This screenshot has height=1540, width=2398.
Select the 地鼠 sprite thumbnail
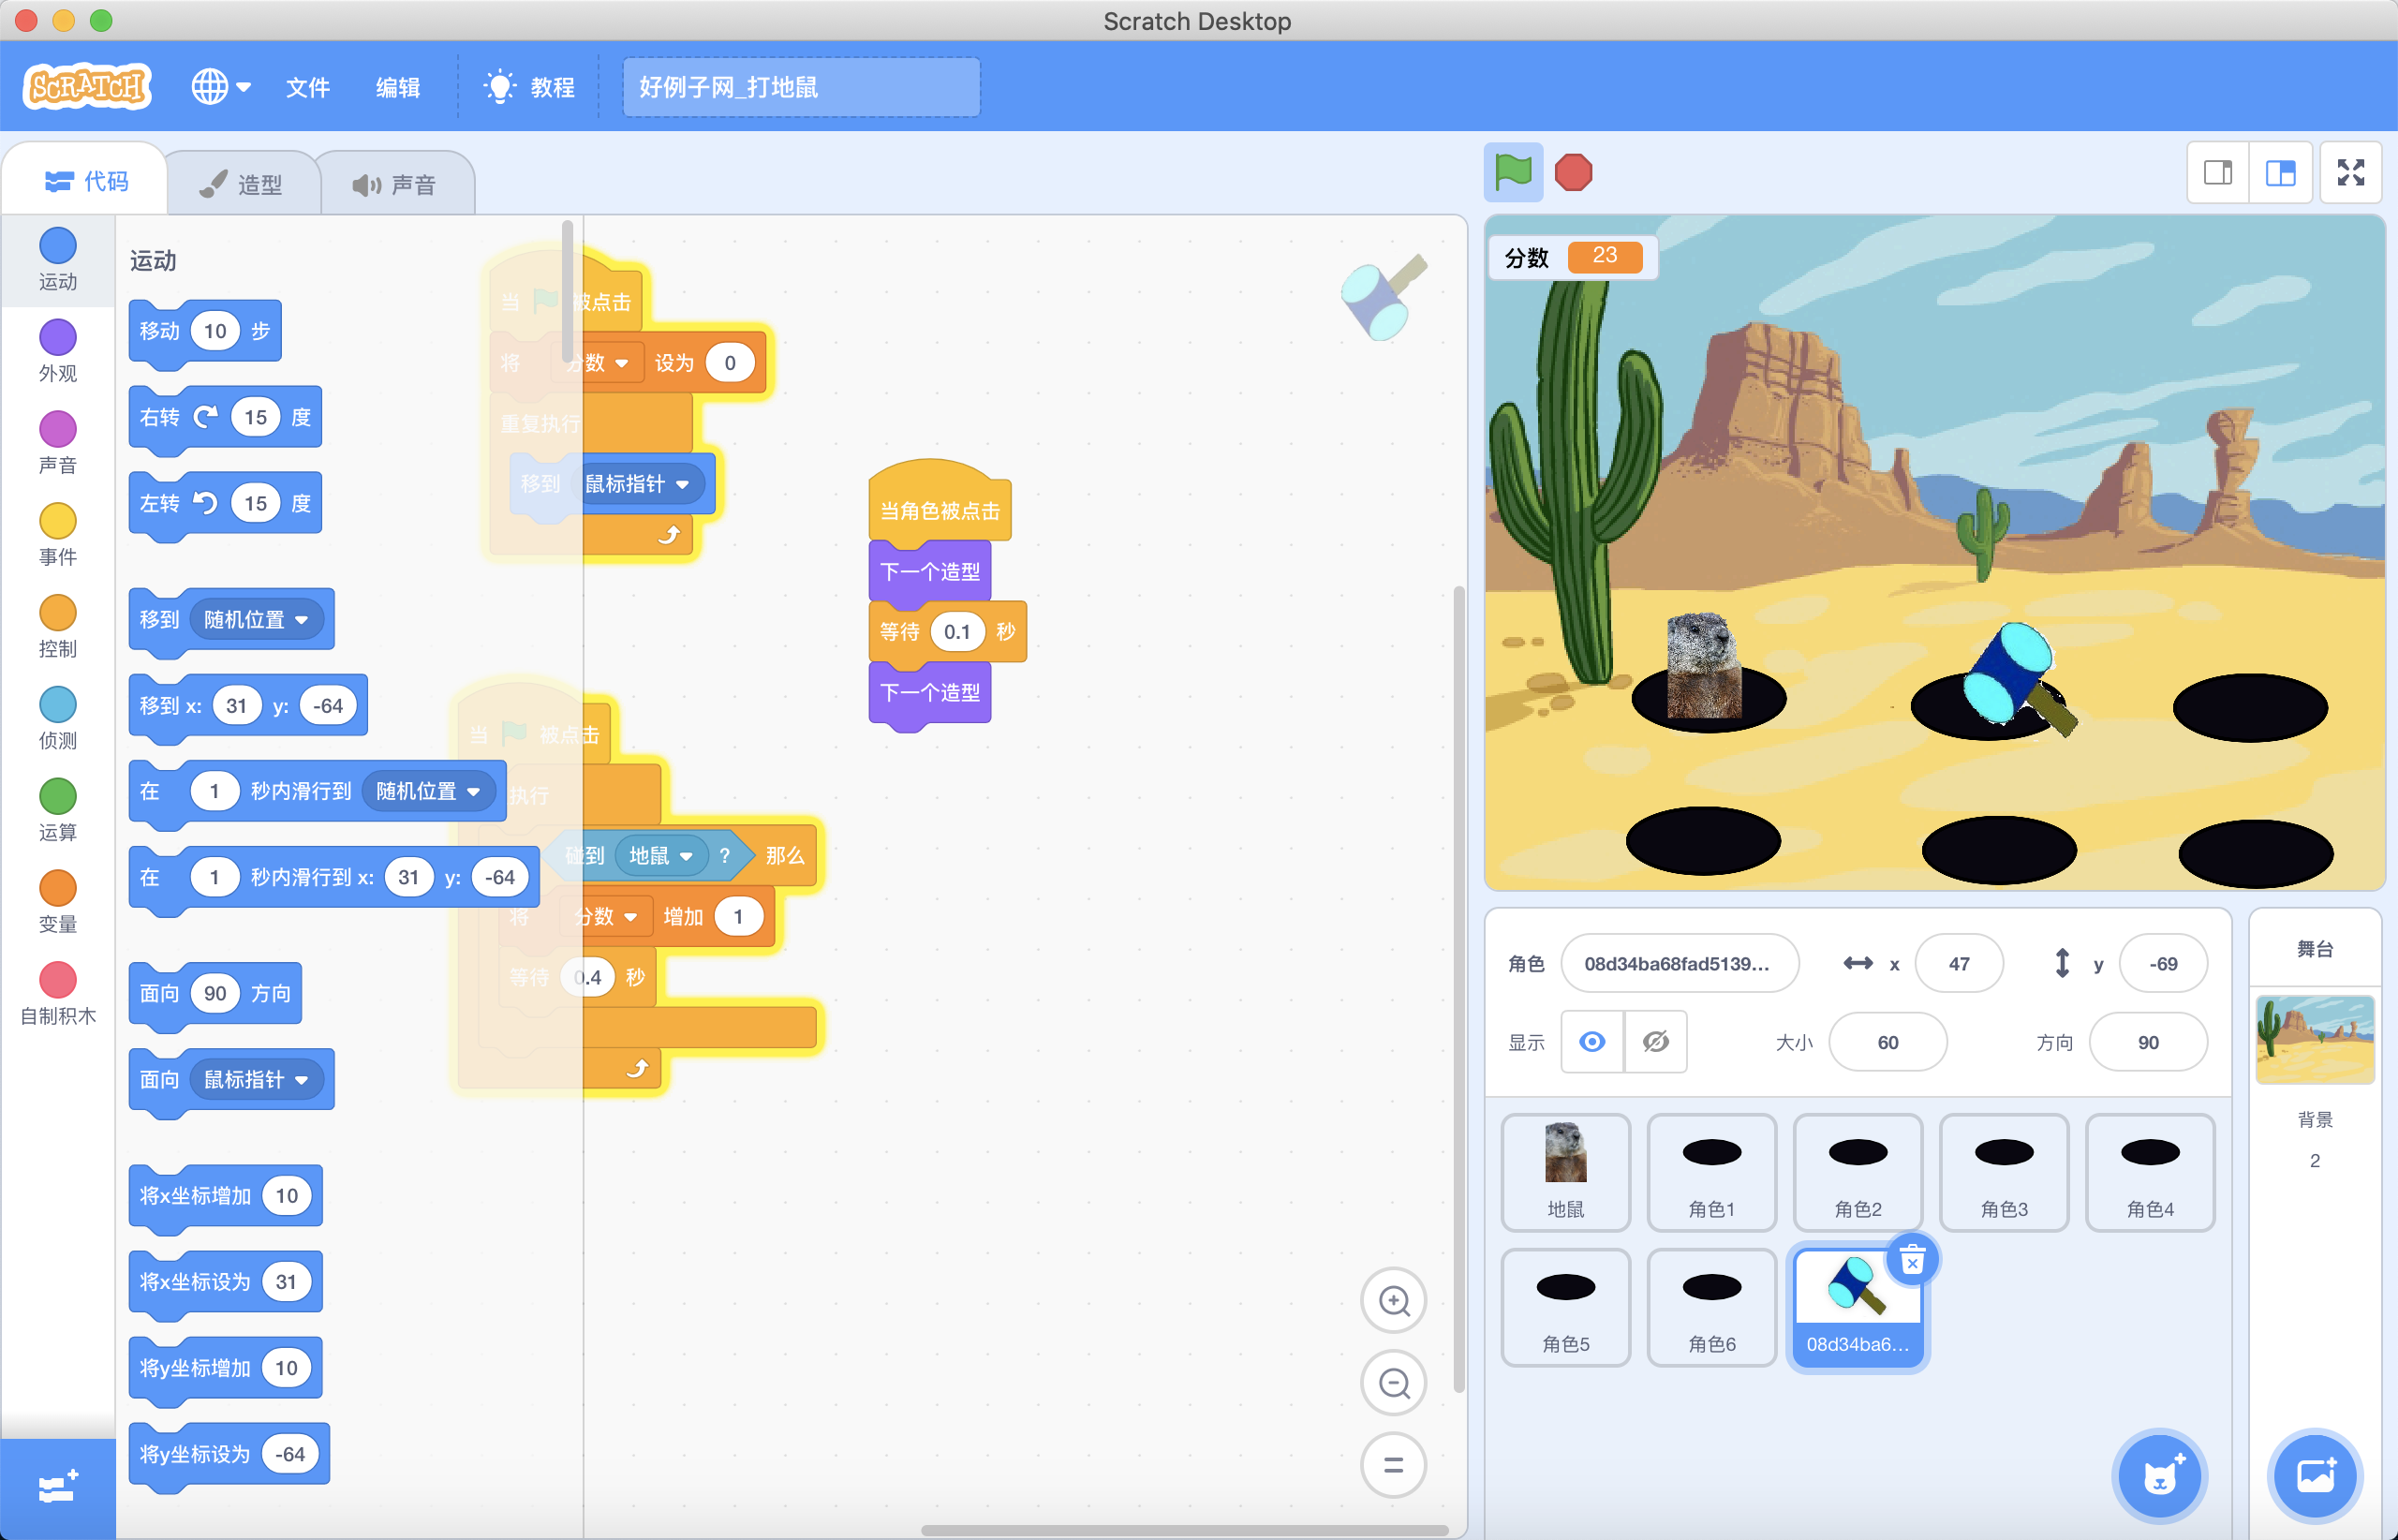pyautogui.click(x=1565, y=1172)
